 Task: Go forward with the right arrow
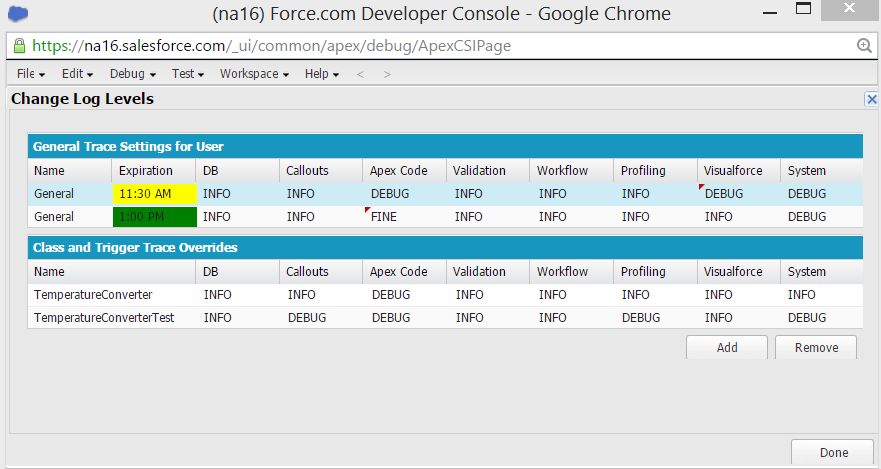[x=387, y=74]
